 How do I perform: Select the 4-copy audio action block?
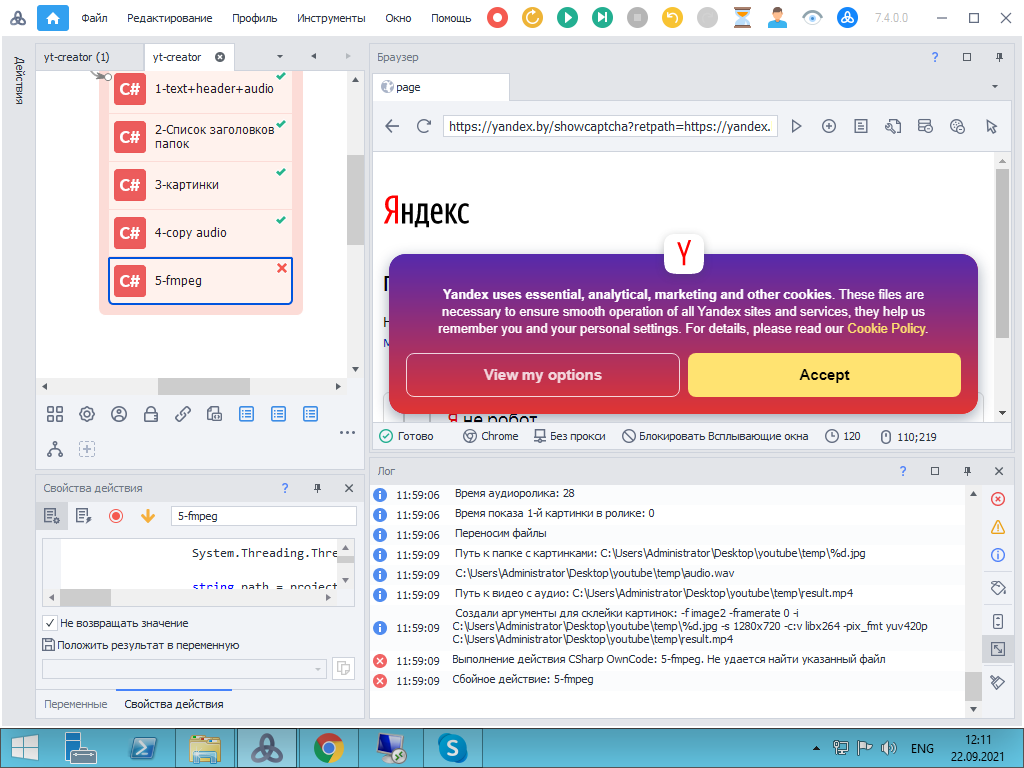[x=200, y=232]
